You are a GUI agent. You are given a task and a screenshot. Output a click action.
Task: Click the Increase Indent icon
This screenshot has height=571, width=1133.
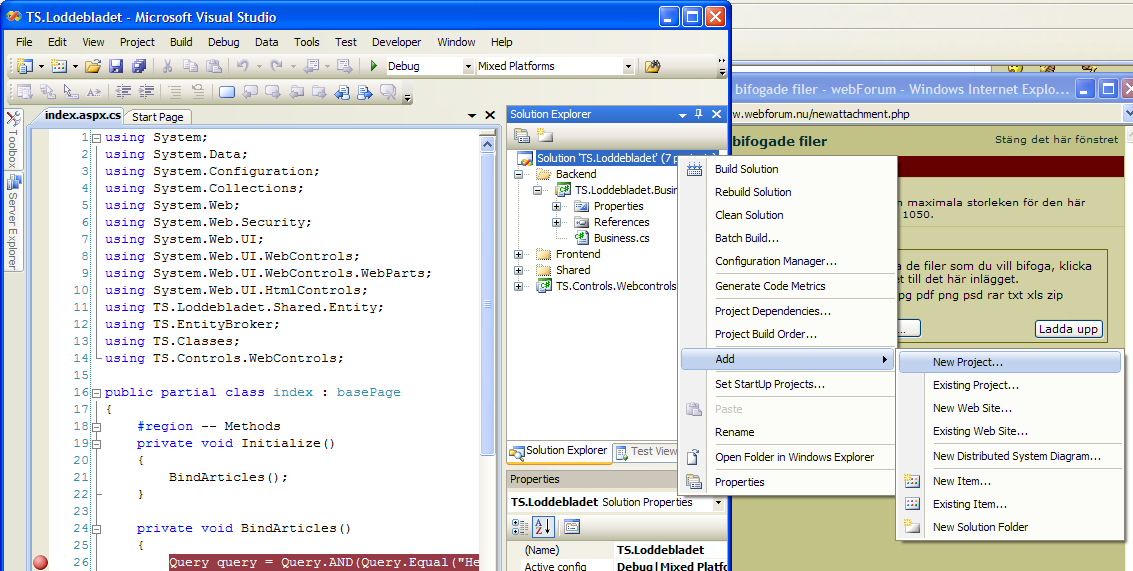[146, 92]
